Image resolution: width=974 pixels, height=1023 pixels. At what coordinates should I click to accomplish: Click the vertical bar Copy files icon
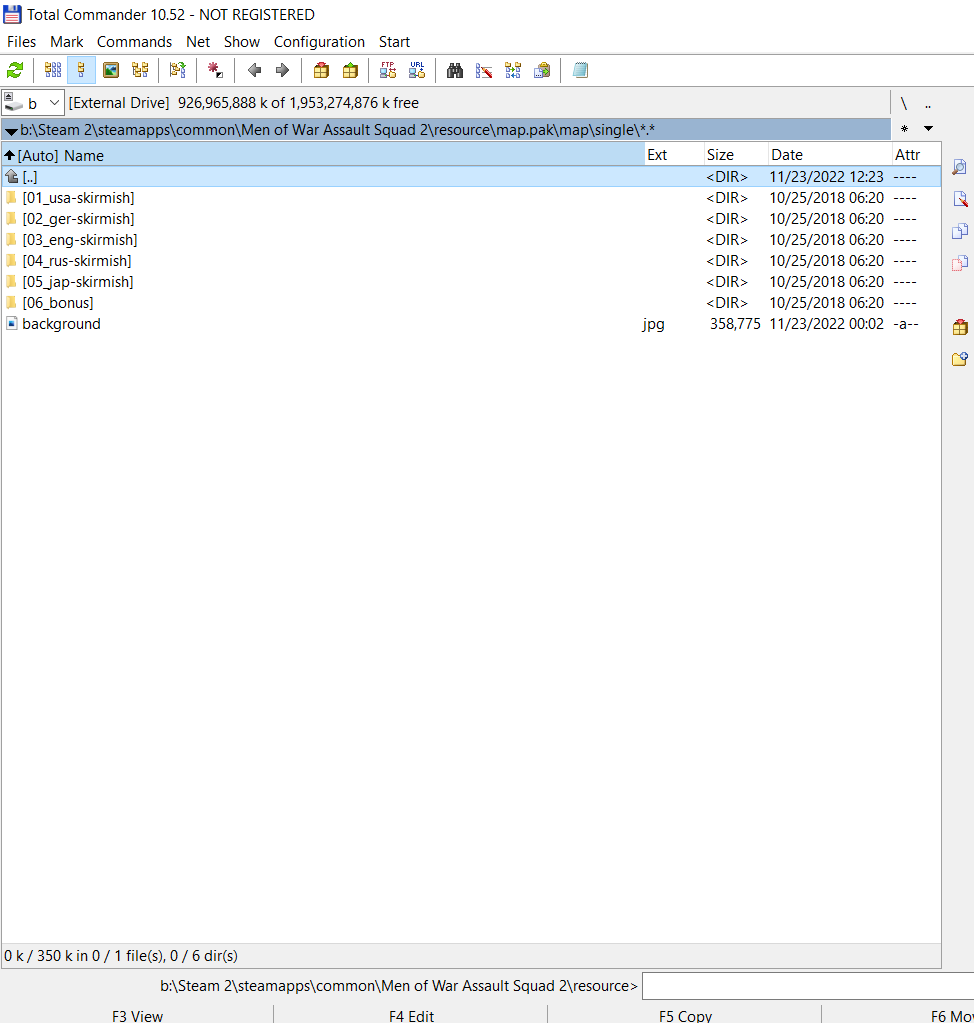pyautogui.click(x=960, y=231)
